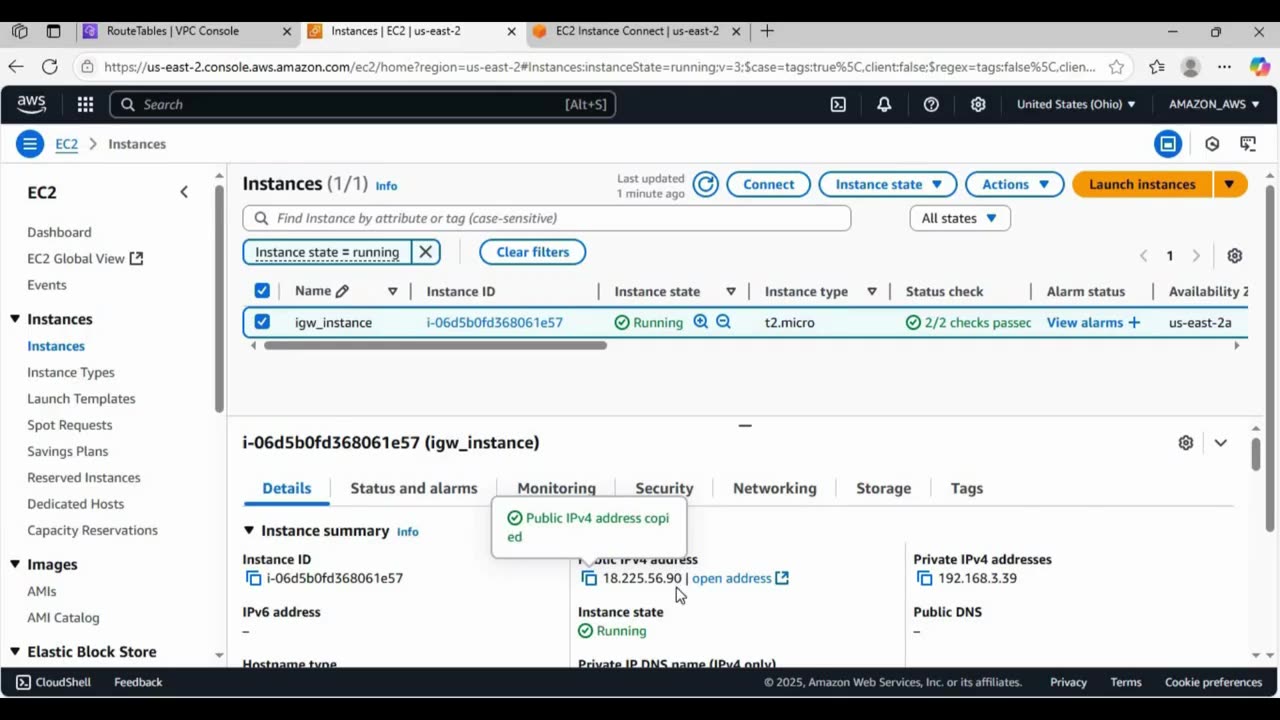This screenshot has width=1280, height=720.
Task: Collapse Elastic Block Store sidebar section
Action: coord(15,651)
